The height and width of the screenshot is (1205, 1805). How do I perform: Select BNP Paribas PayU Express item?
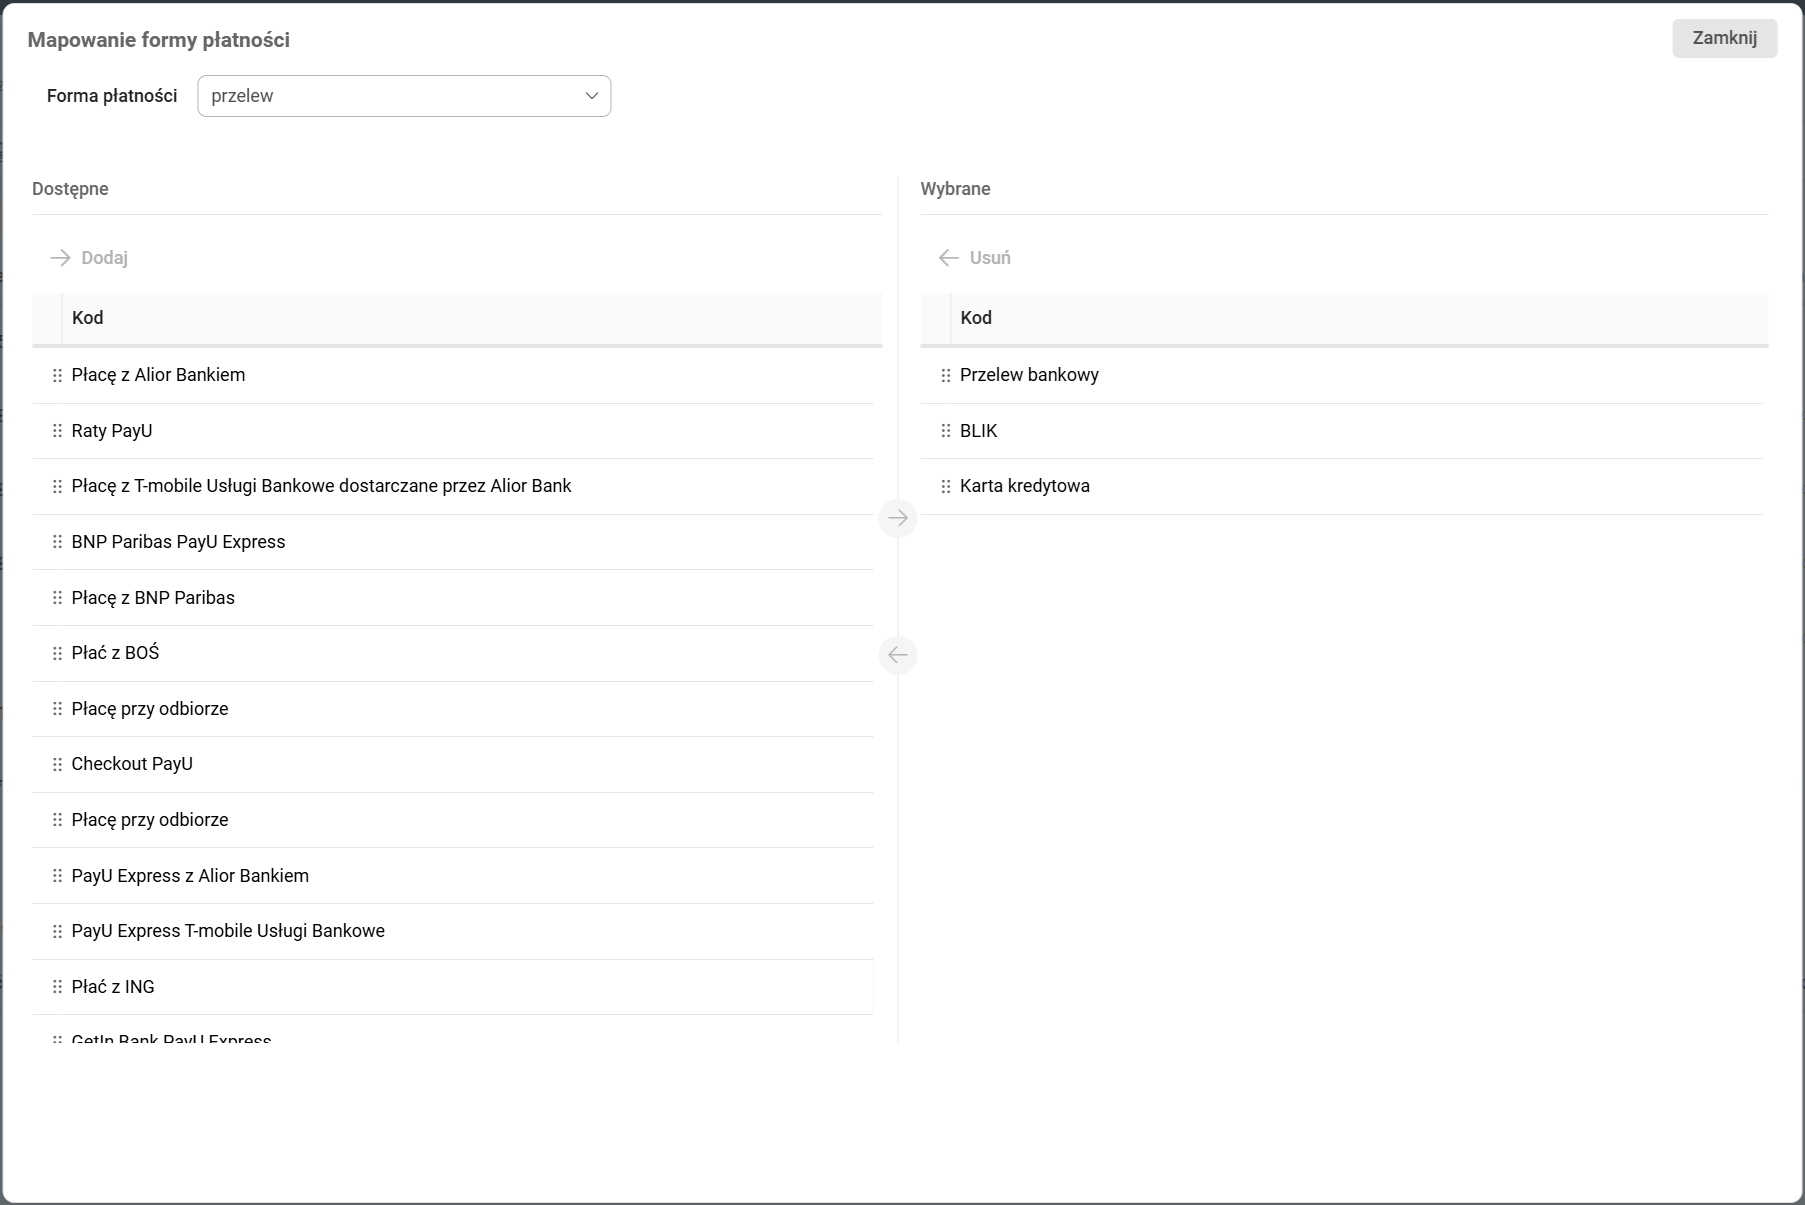click(178, 542)
